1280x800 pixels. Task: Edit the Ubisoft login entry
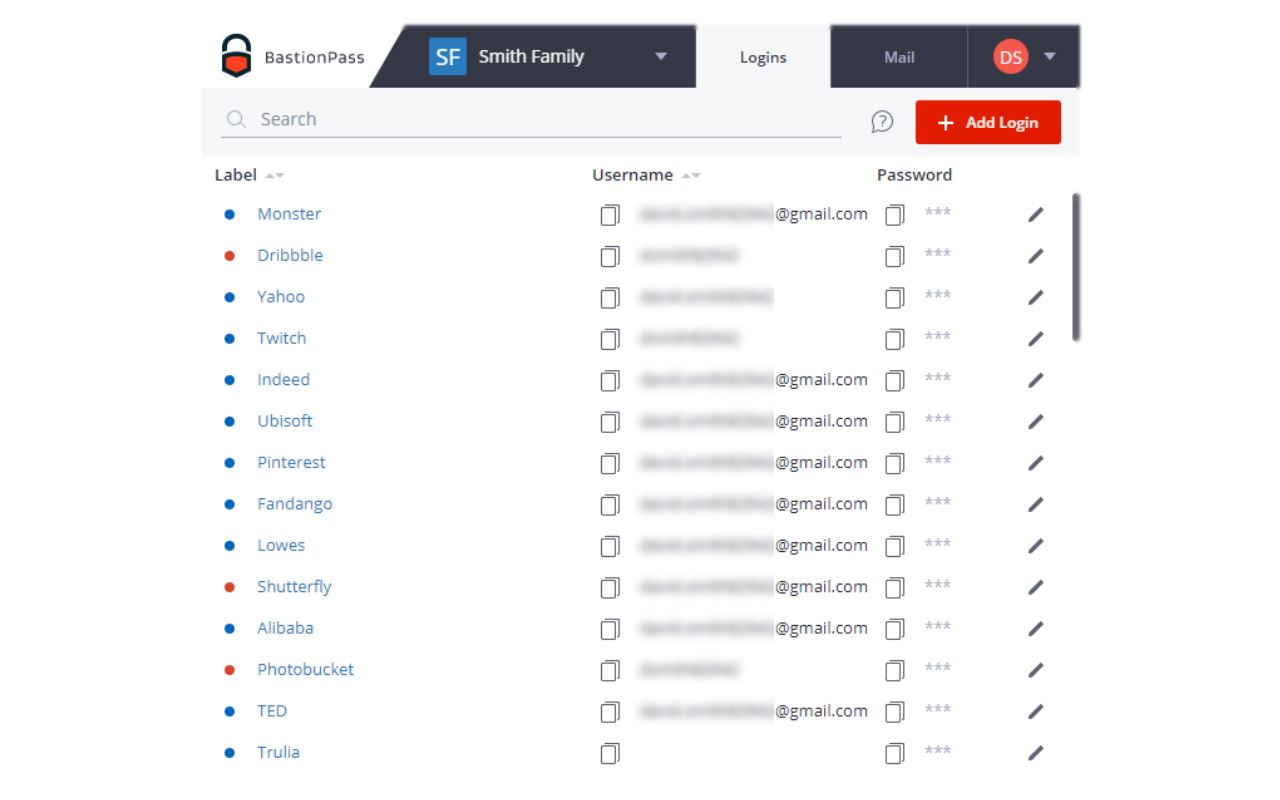pos(1036,422)
